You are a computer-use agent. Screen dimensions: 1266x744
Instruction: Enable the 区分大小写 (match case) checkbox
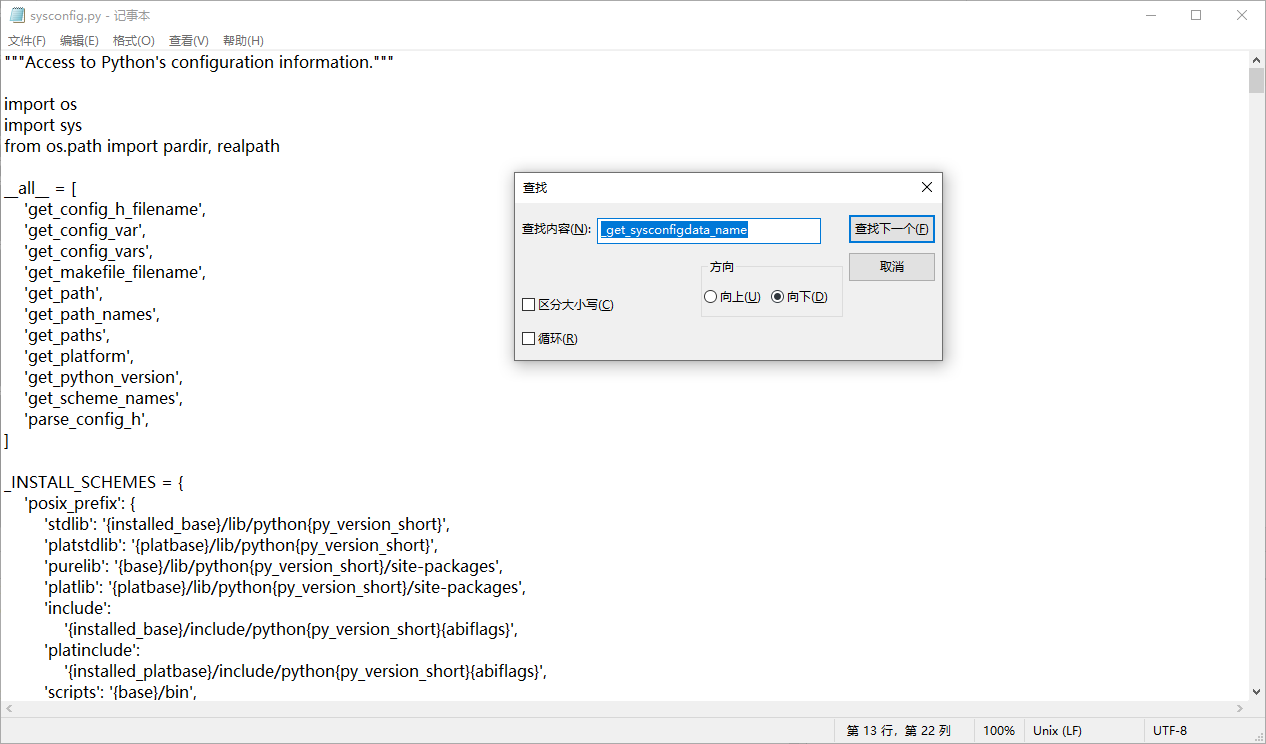(529, 304)
